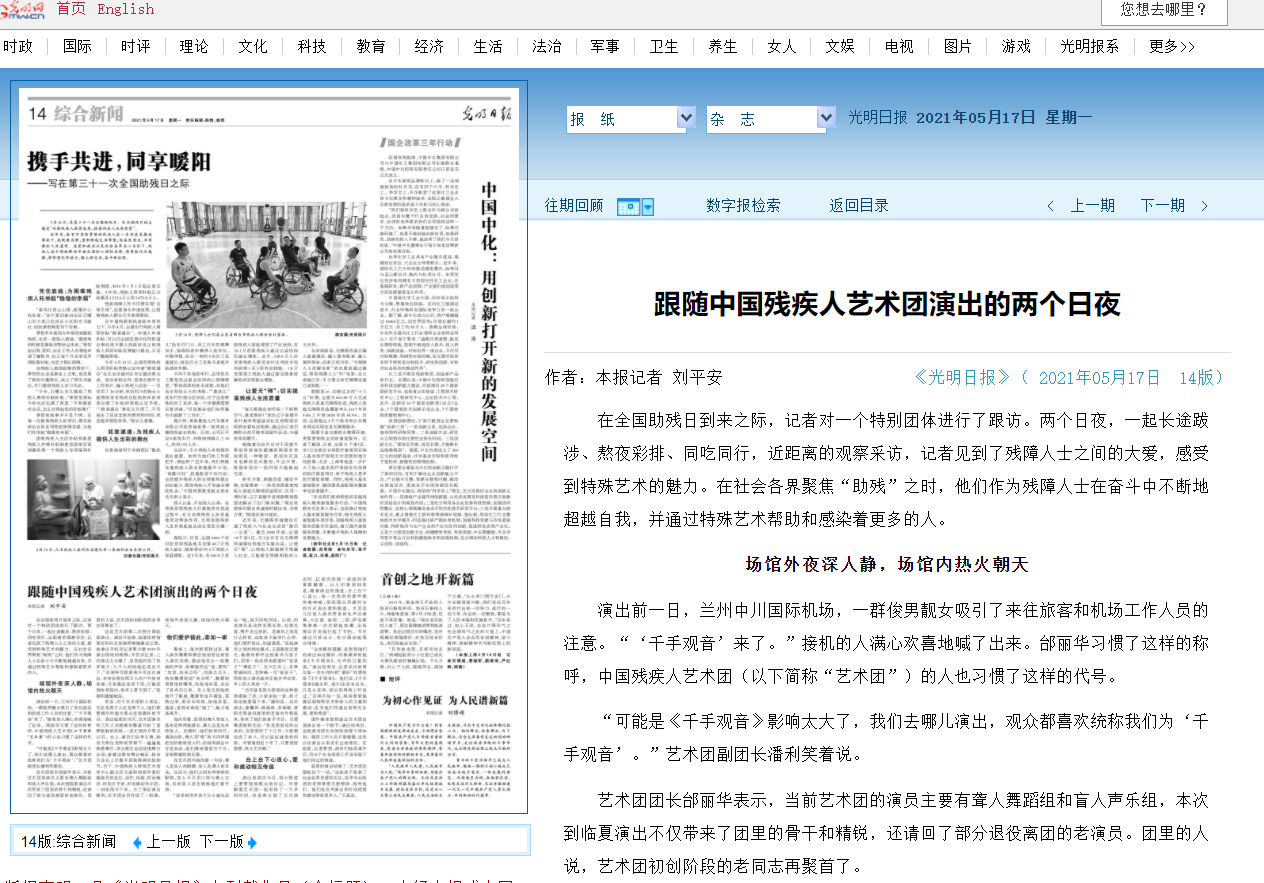Select 科技 in the top navigation
Viewport: 1264px width, 883px height.
(x=311, y=46)
